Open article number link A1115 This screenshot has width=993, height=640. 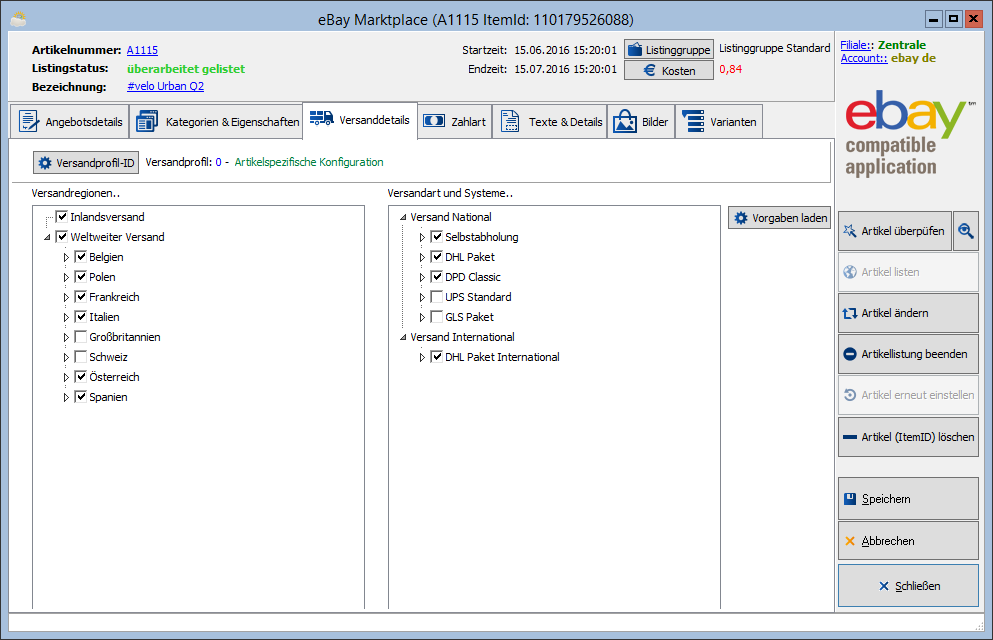pyautogui.click(x=142, y=50)
